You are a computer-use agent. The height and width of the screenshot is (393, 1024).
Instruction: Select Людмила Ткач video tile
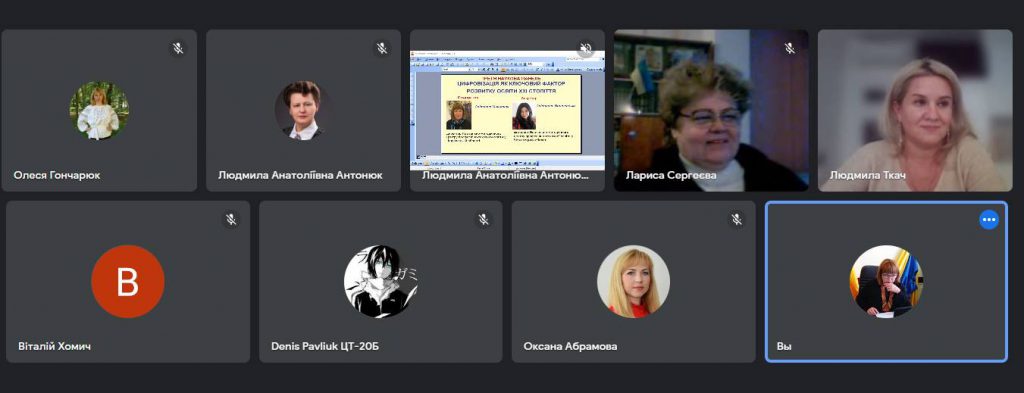(915, 110)
